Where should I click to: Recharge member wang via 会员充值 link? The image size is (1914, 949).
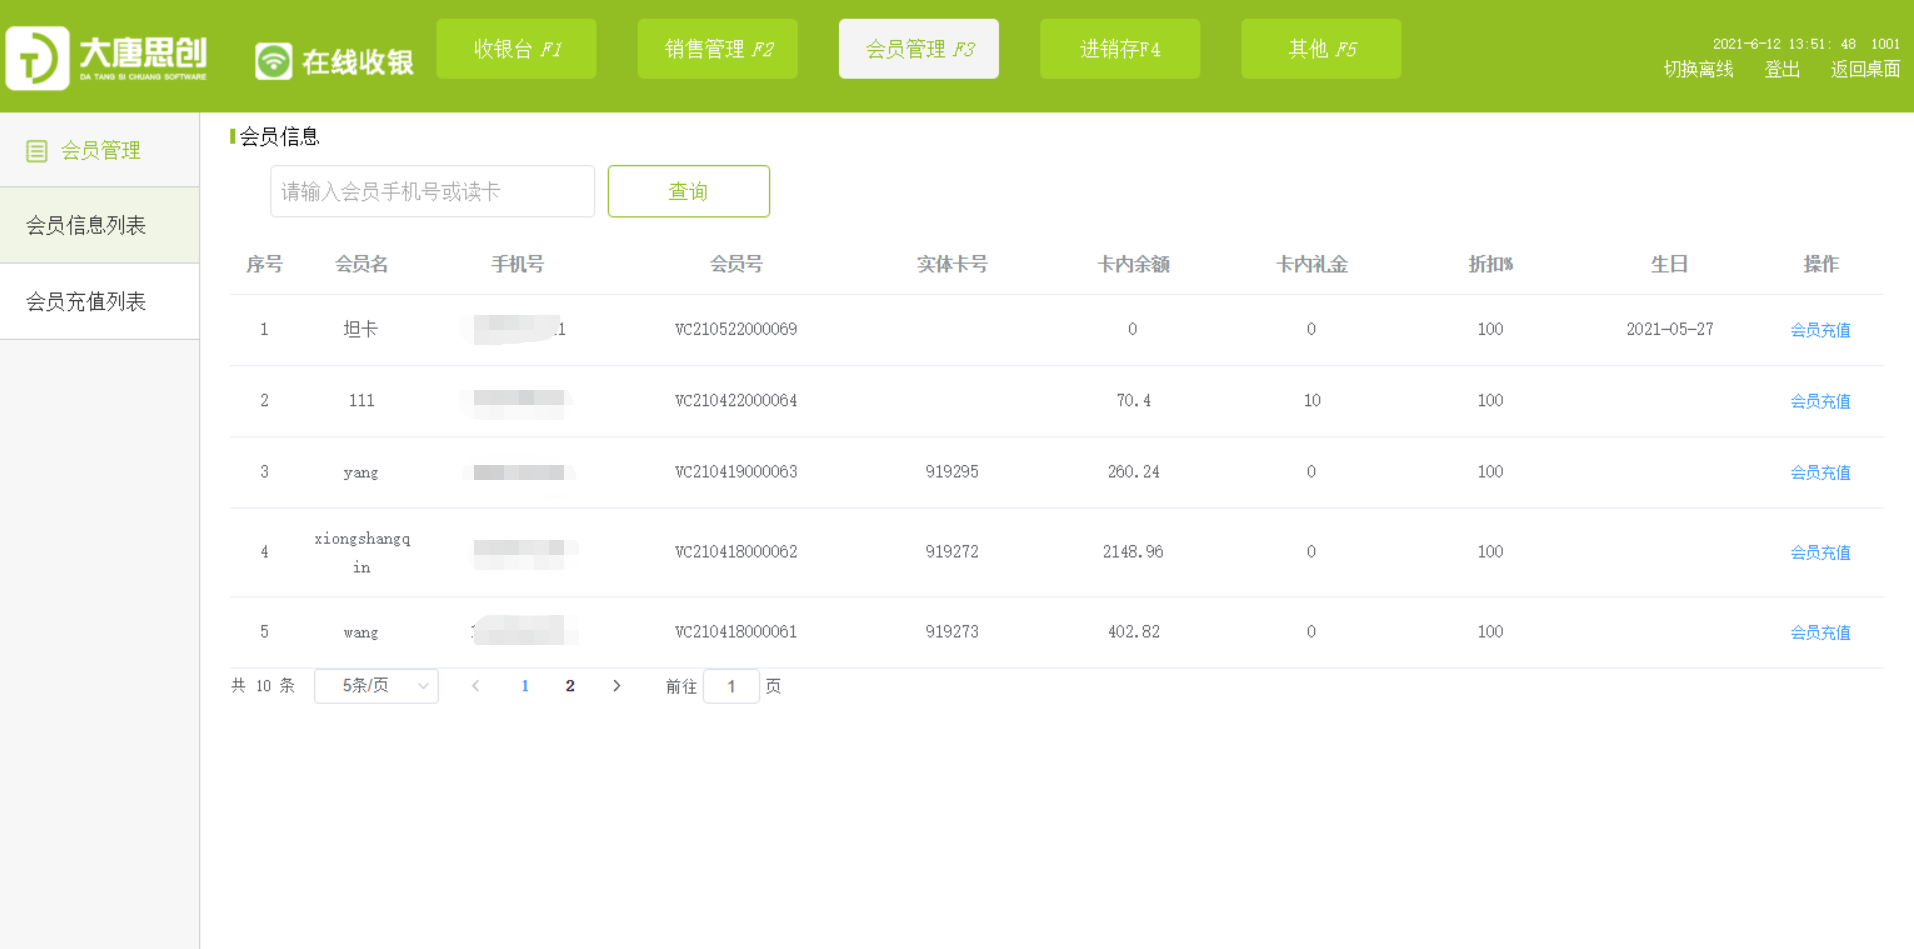tap(1819, 632)
